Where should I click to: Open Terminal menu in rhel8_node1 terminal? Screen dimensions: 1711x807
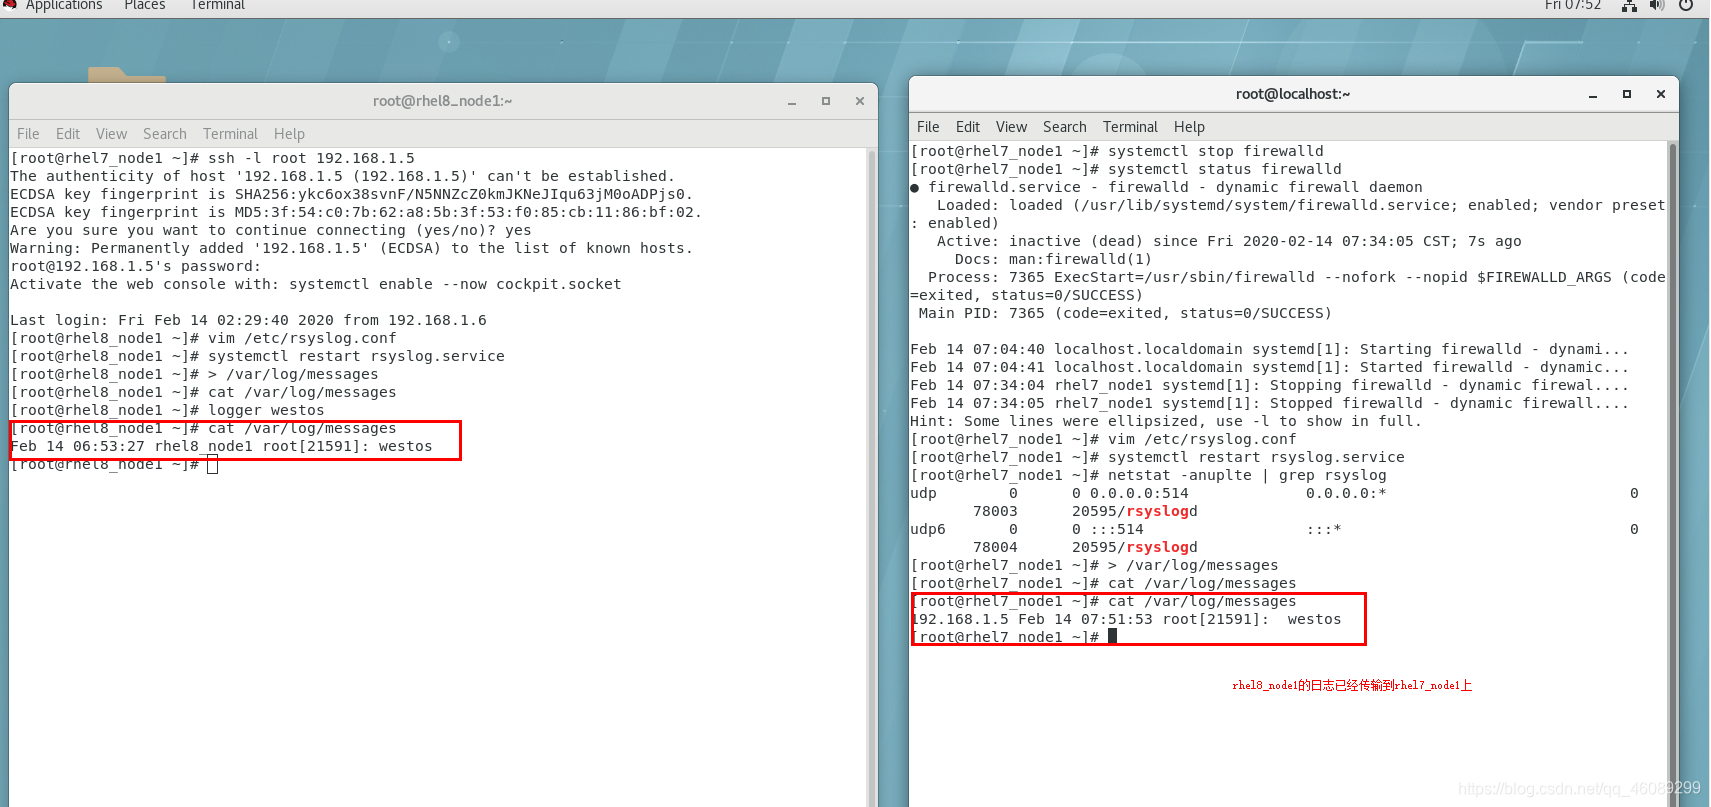(x=230, y=134)
